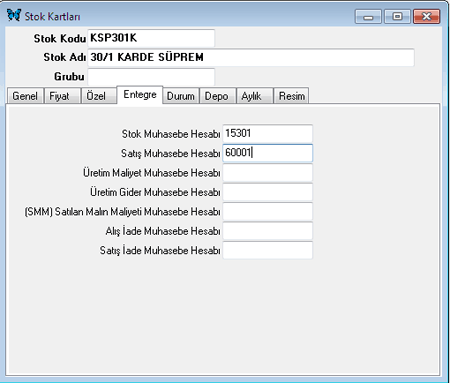Switch to the Fiyat tab
Screen dimensions: 450x383
62,96
